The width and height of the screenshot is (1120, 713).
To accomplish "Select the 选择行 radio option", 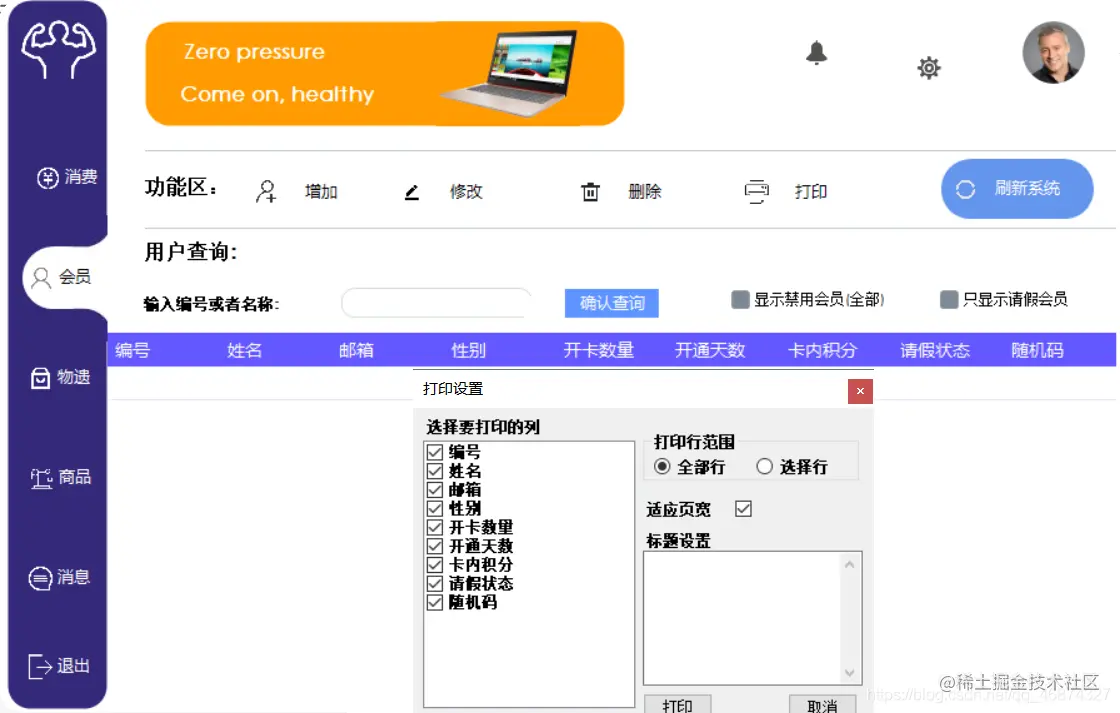I will tap(763, 466).
